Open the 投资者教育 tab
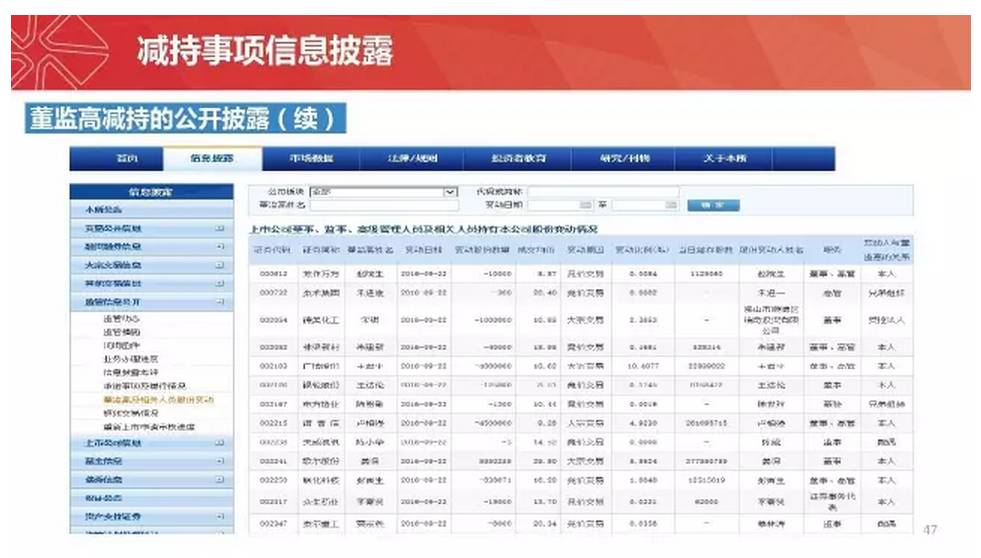981x558 pixels. [518, 158]
